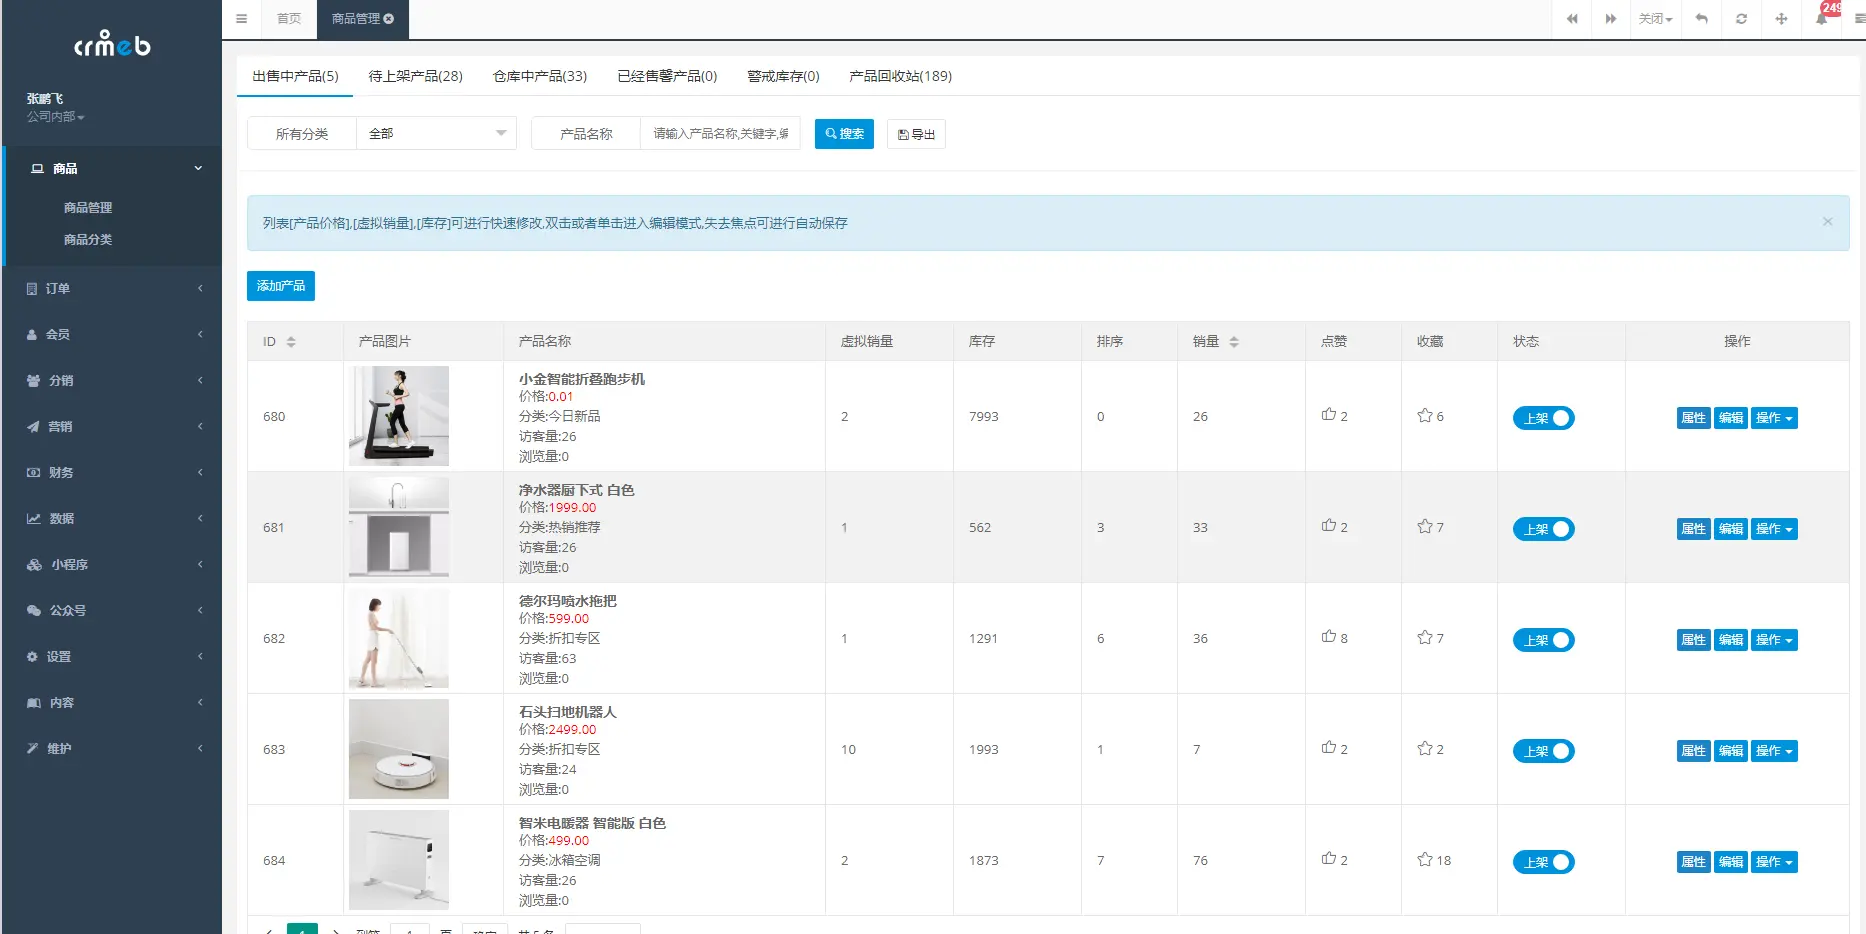Viewport: 1866px width, 934px height.
Task: Click the thumbs-up icon for 净水器厨下式 白色
Action: [1329, 526]
